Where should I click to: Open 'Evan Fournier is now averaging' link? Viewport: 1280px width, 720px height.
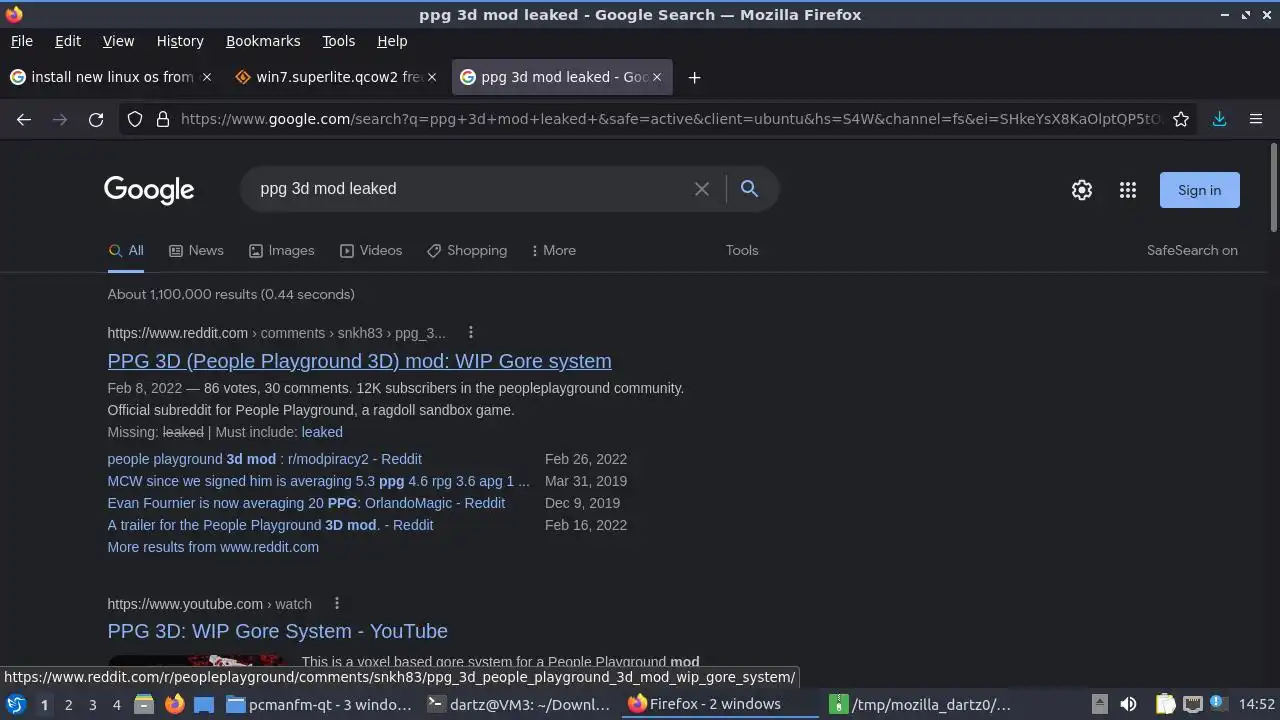[306, 503]
